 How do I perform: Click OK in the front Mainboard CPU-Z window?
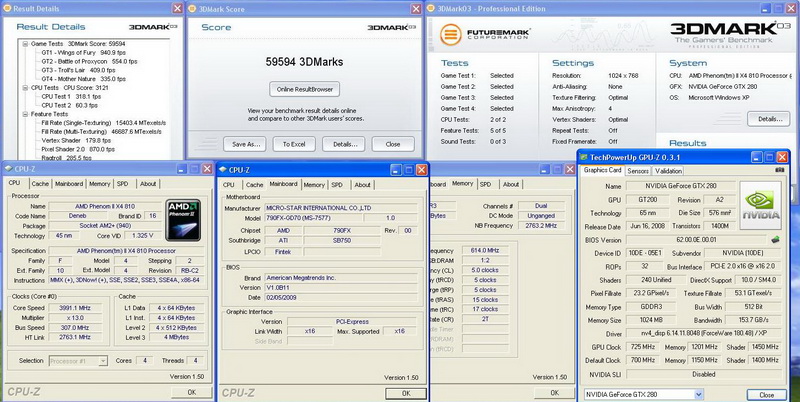point(406,393)
